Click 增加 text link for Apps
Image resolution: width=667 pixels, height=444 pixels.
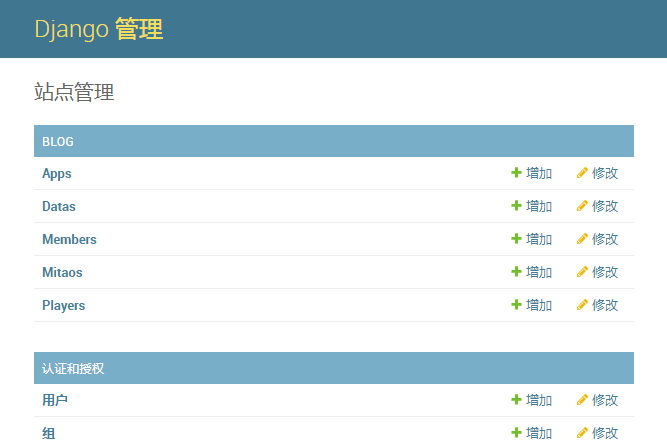539,173
